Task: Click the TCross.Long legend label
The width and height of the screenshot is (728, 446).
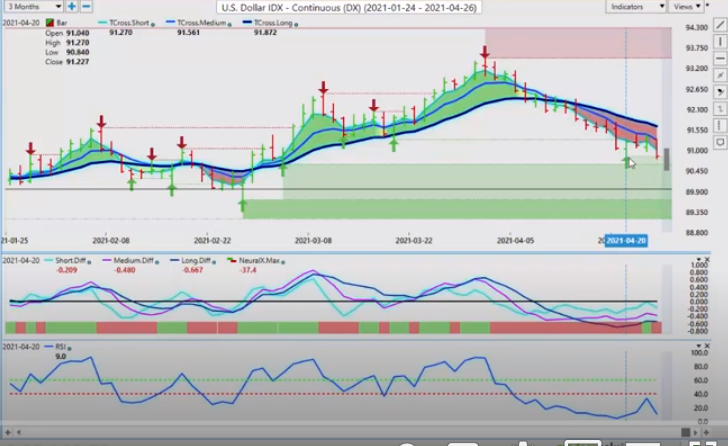Action: (273, 23)
